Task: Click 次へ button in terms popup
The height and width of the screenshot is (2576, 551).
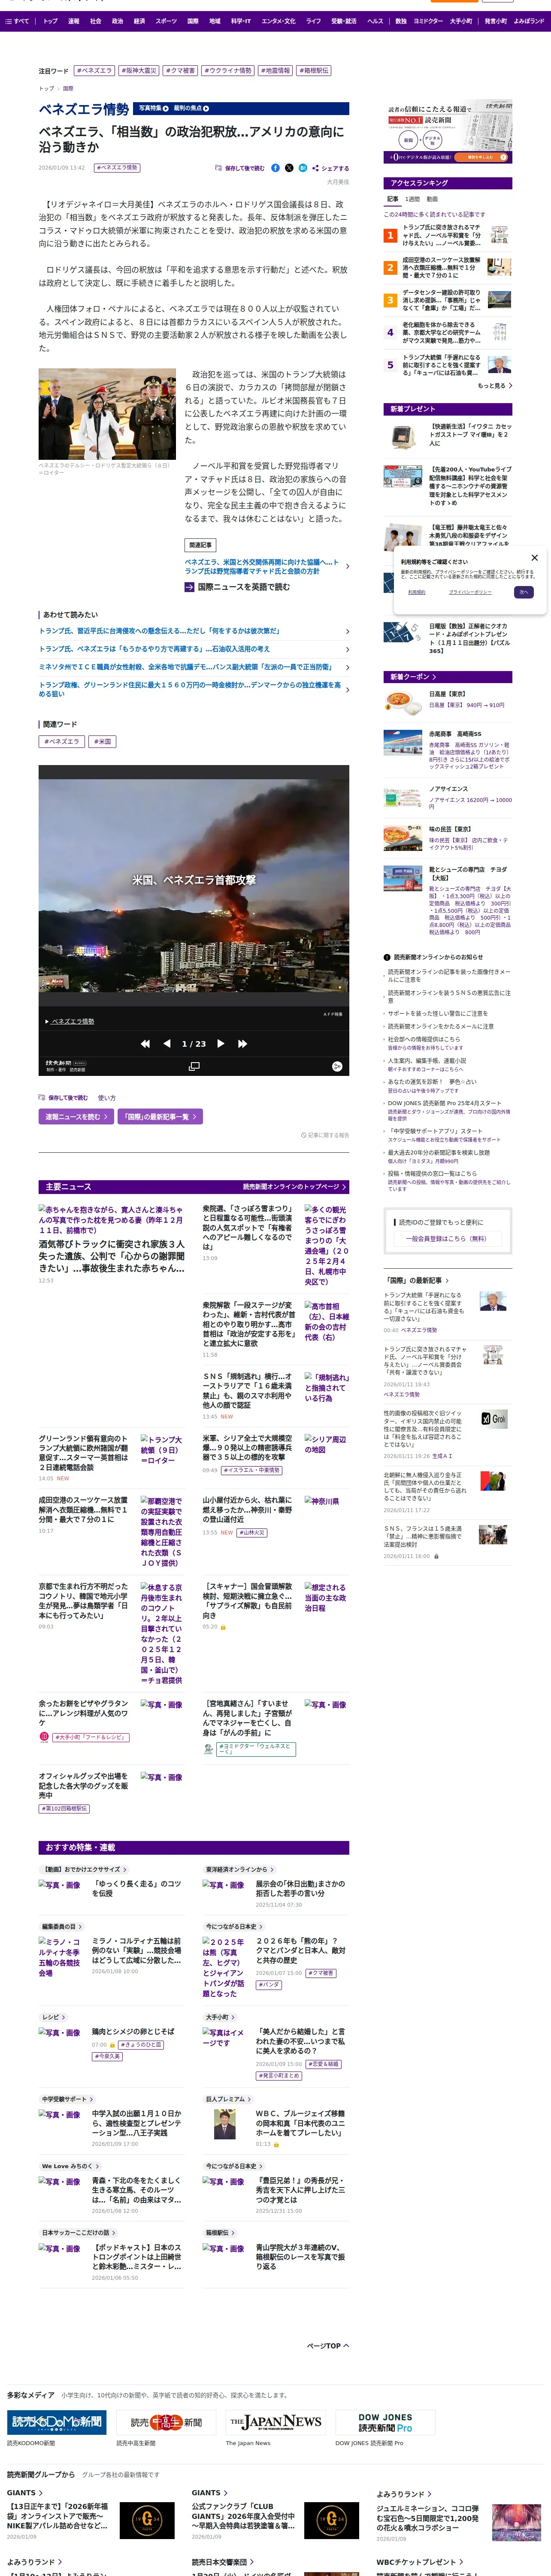Action: point(523,592)
